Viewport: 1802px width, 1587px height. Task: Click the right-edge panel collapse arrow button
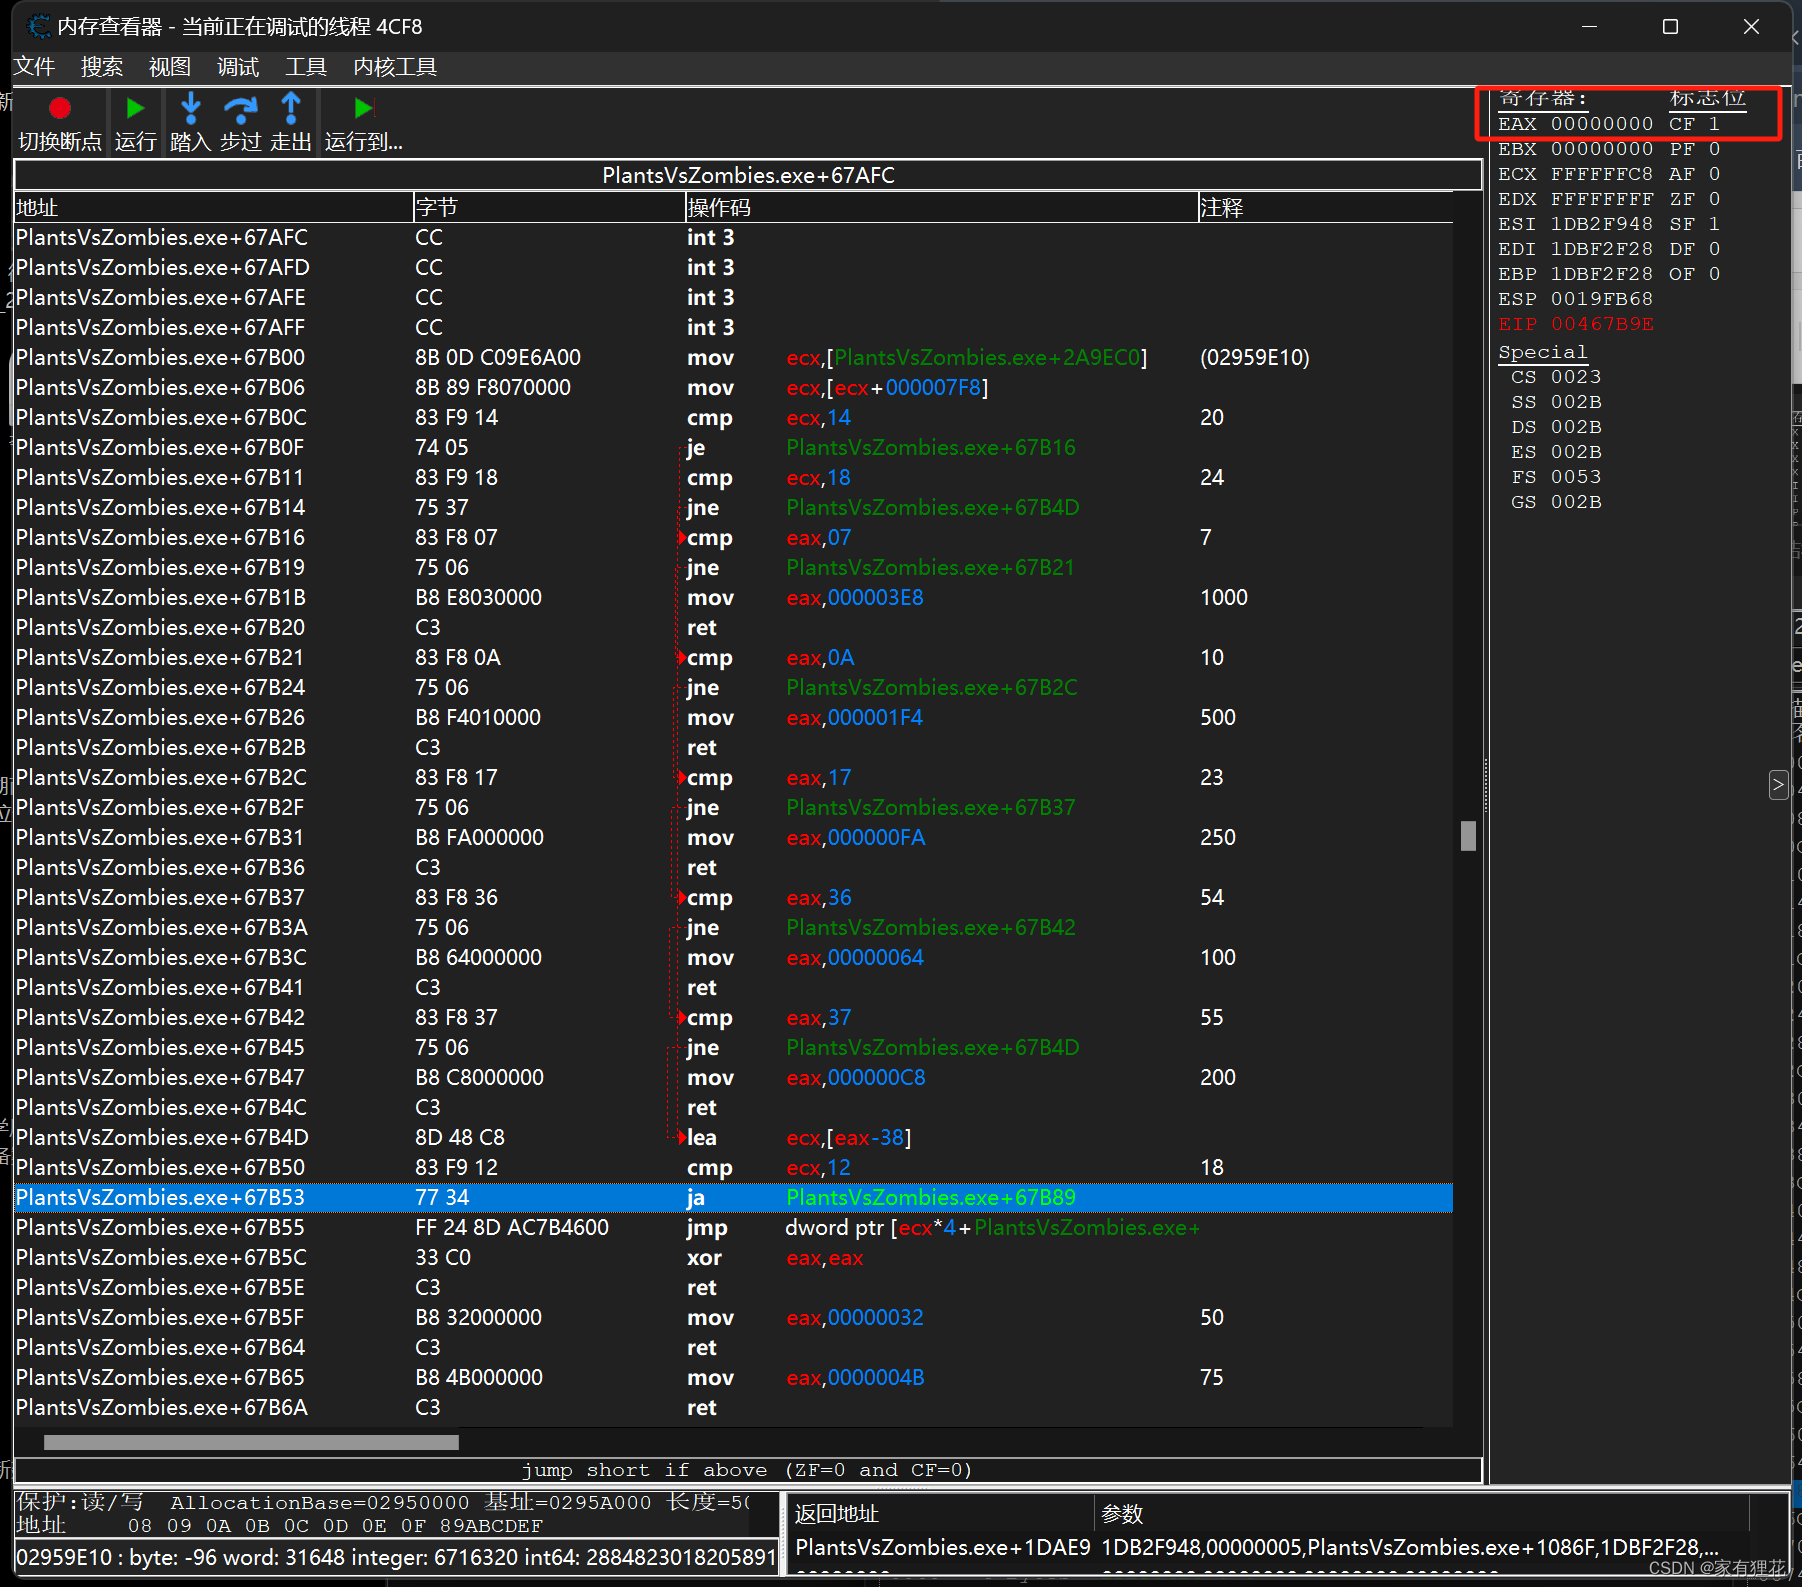click(x=1778, y=785)
